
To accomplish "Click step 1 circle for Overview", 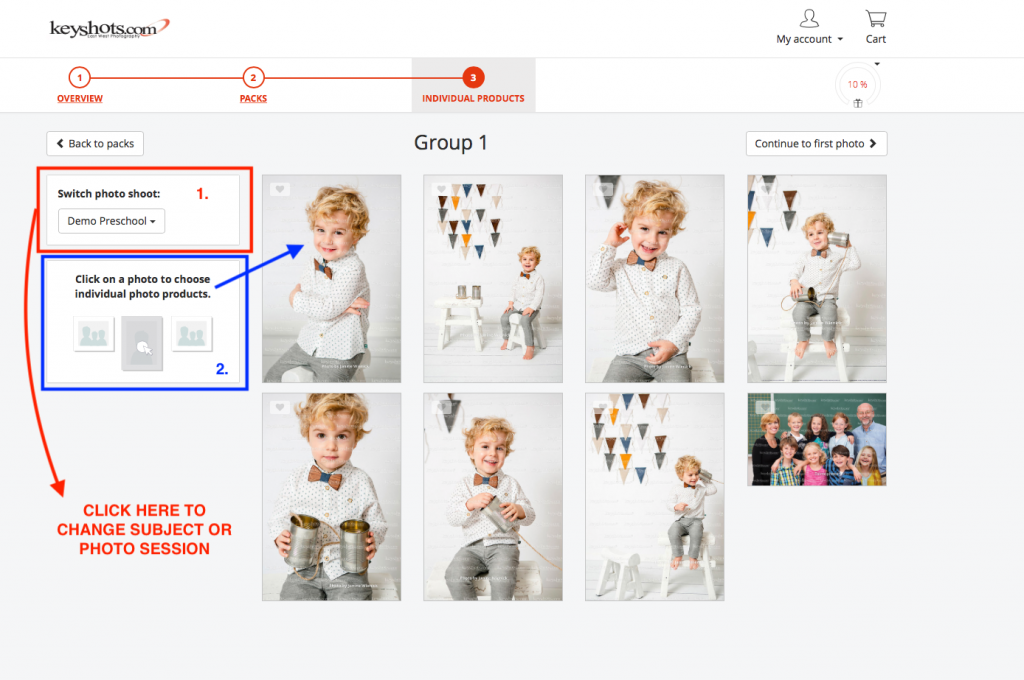I will [x=79, y=77].
